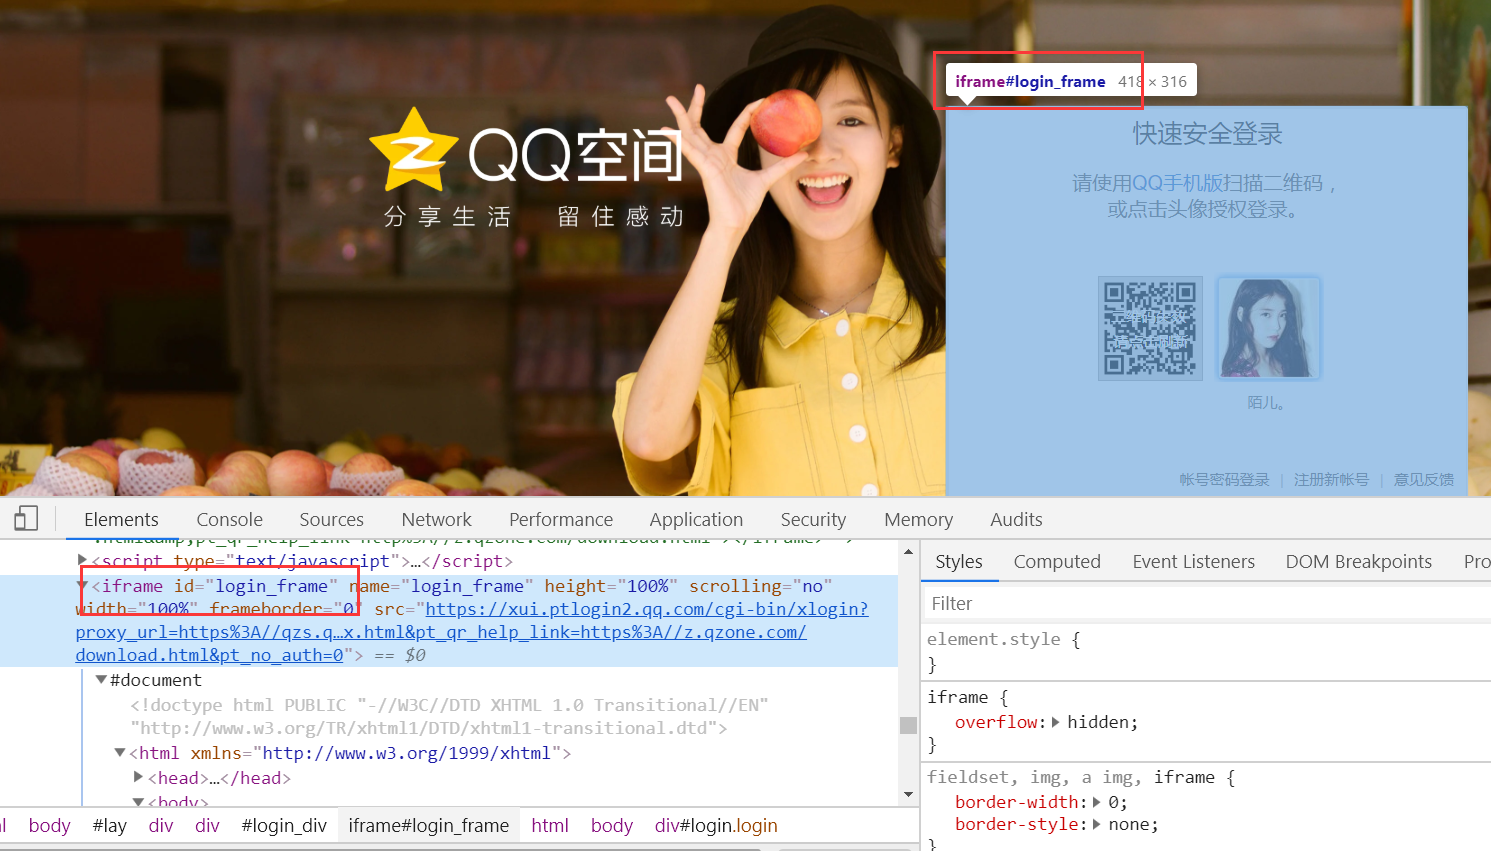Click the element.style rule selector
The image size is (1491, 851).
pos(994,640)
